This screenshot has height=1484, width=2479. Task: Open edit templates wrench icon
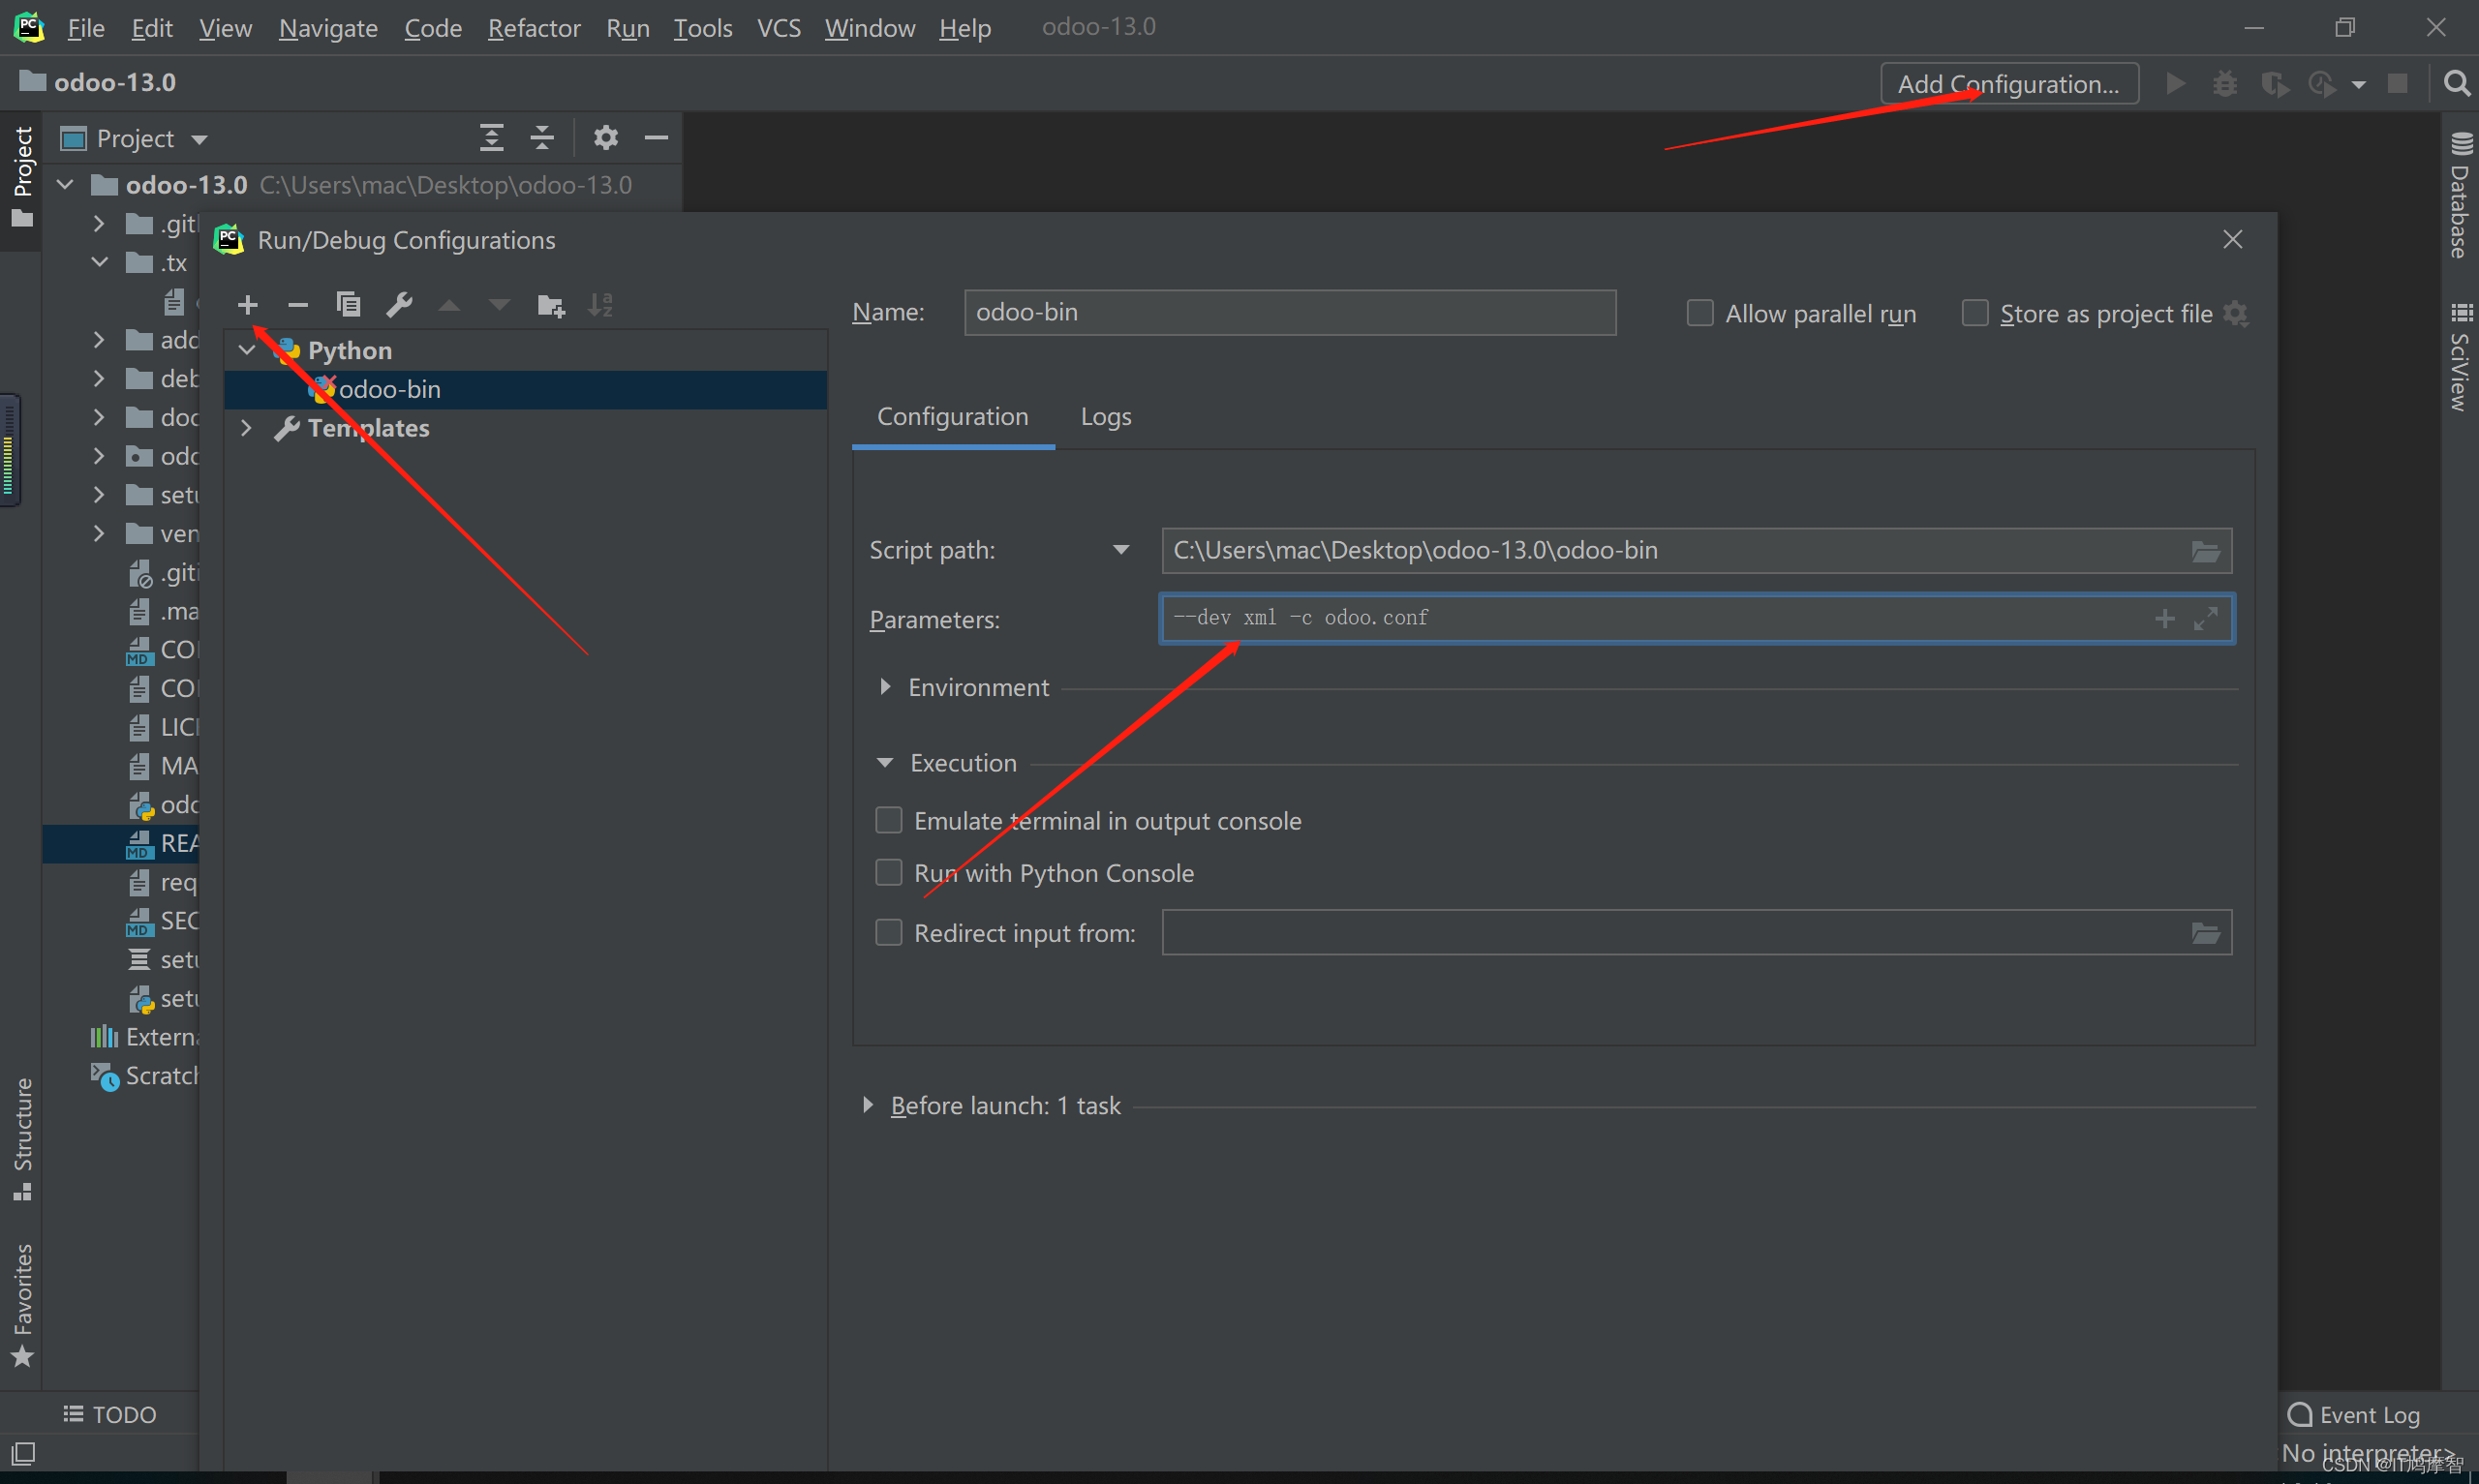coord(399,305)
